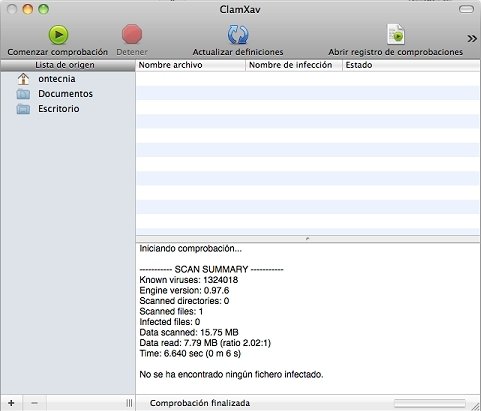Click 'Infected files: 0' line
The height and width of the screenshot is (411, 481).
point(170,322)
